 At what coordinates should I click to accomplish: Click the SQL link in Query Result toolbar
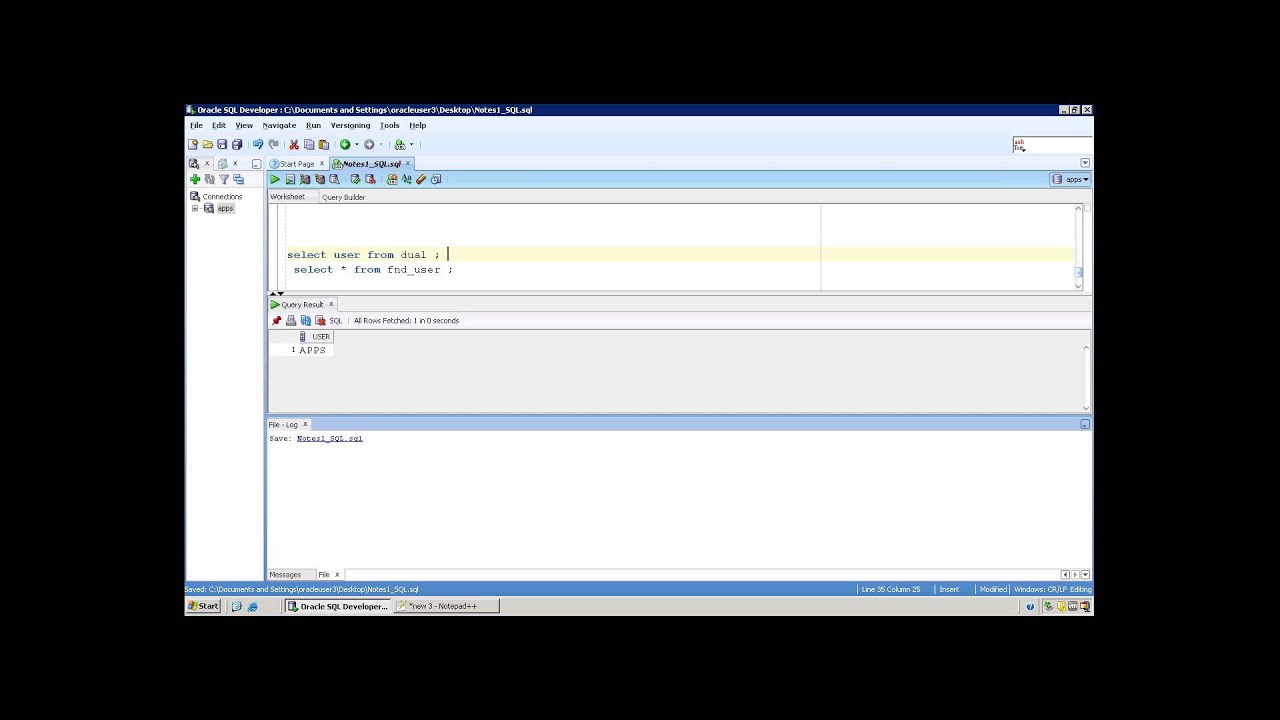tap(335, 320)
